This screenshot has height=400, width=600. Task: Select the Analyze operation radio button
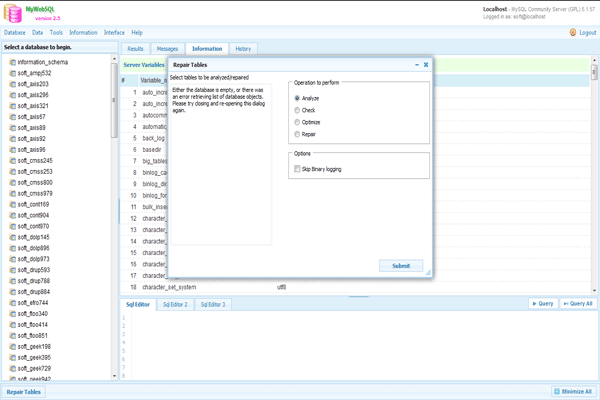point(298,98)
